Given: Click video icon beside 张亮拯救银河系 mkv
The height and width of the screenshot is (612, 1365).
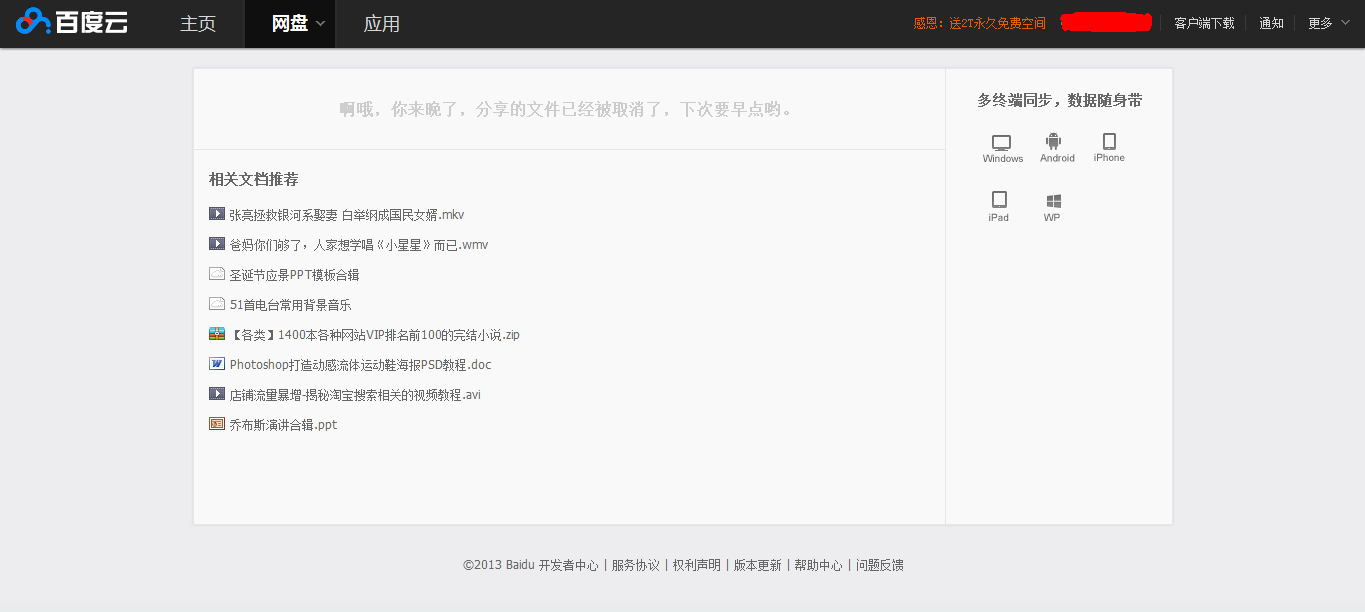Looking at the screenshot, I should pyautogui.click(x=217, y=214).
